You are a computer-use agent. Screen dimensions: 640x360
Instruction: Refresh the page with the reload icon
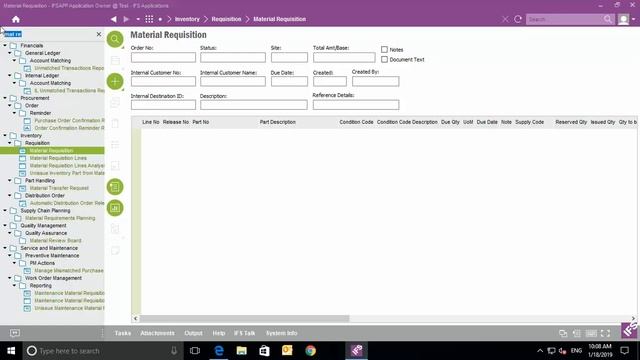click(x=518, y=19)
